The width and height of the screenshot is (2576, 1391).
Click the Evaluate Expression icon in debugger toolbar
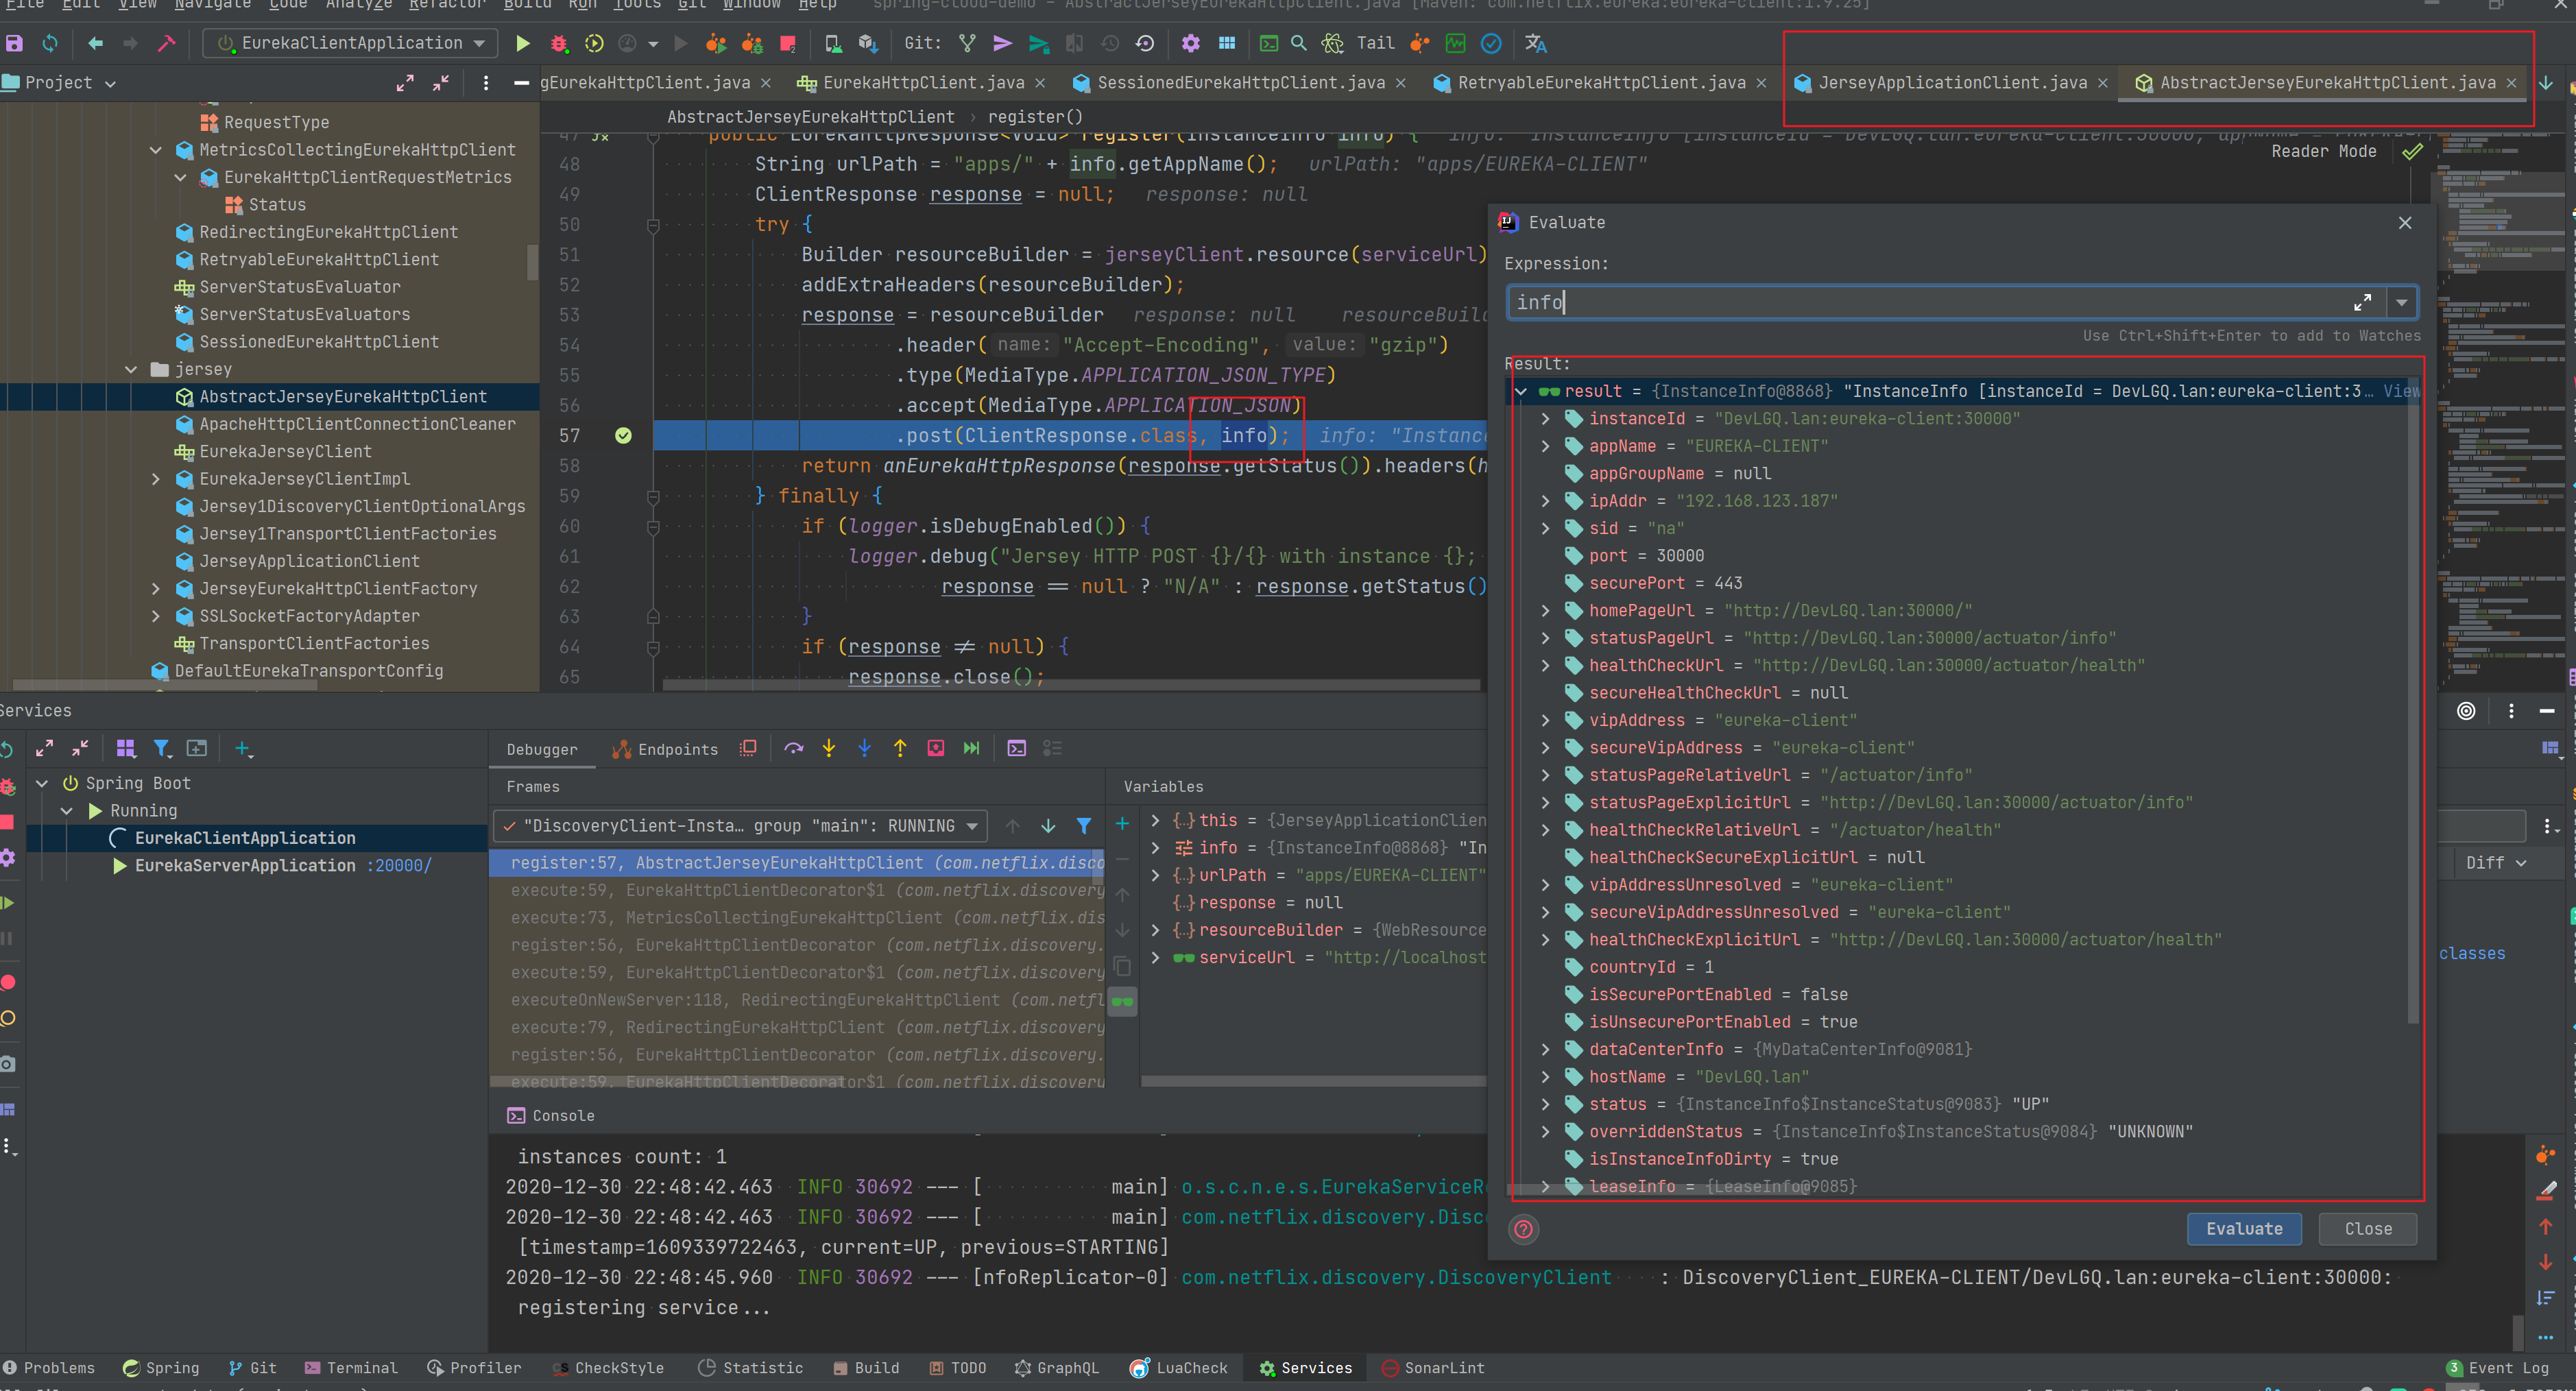[1016, 748]
